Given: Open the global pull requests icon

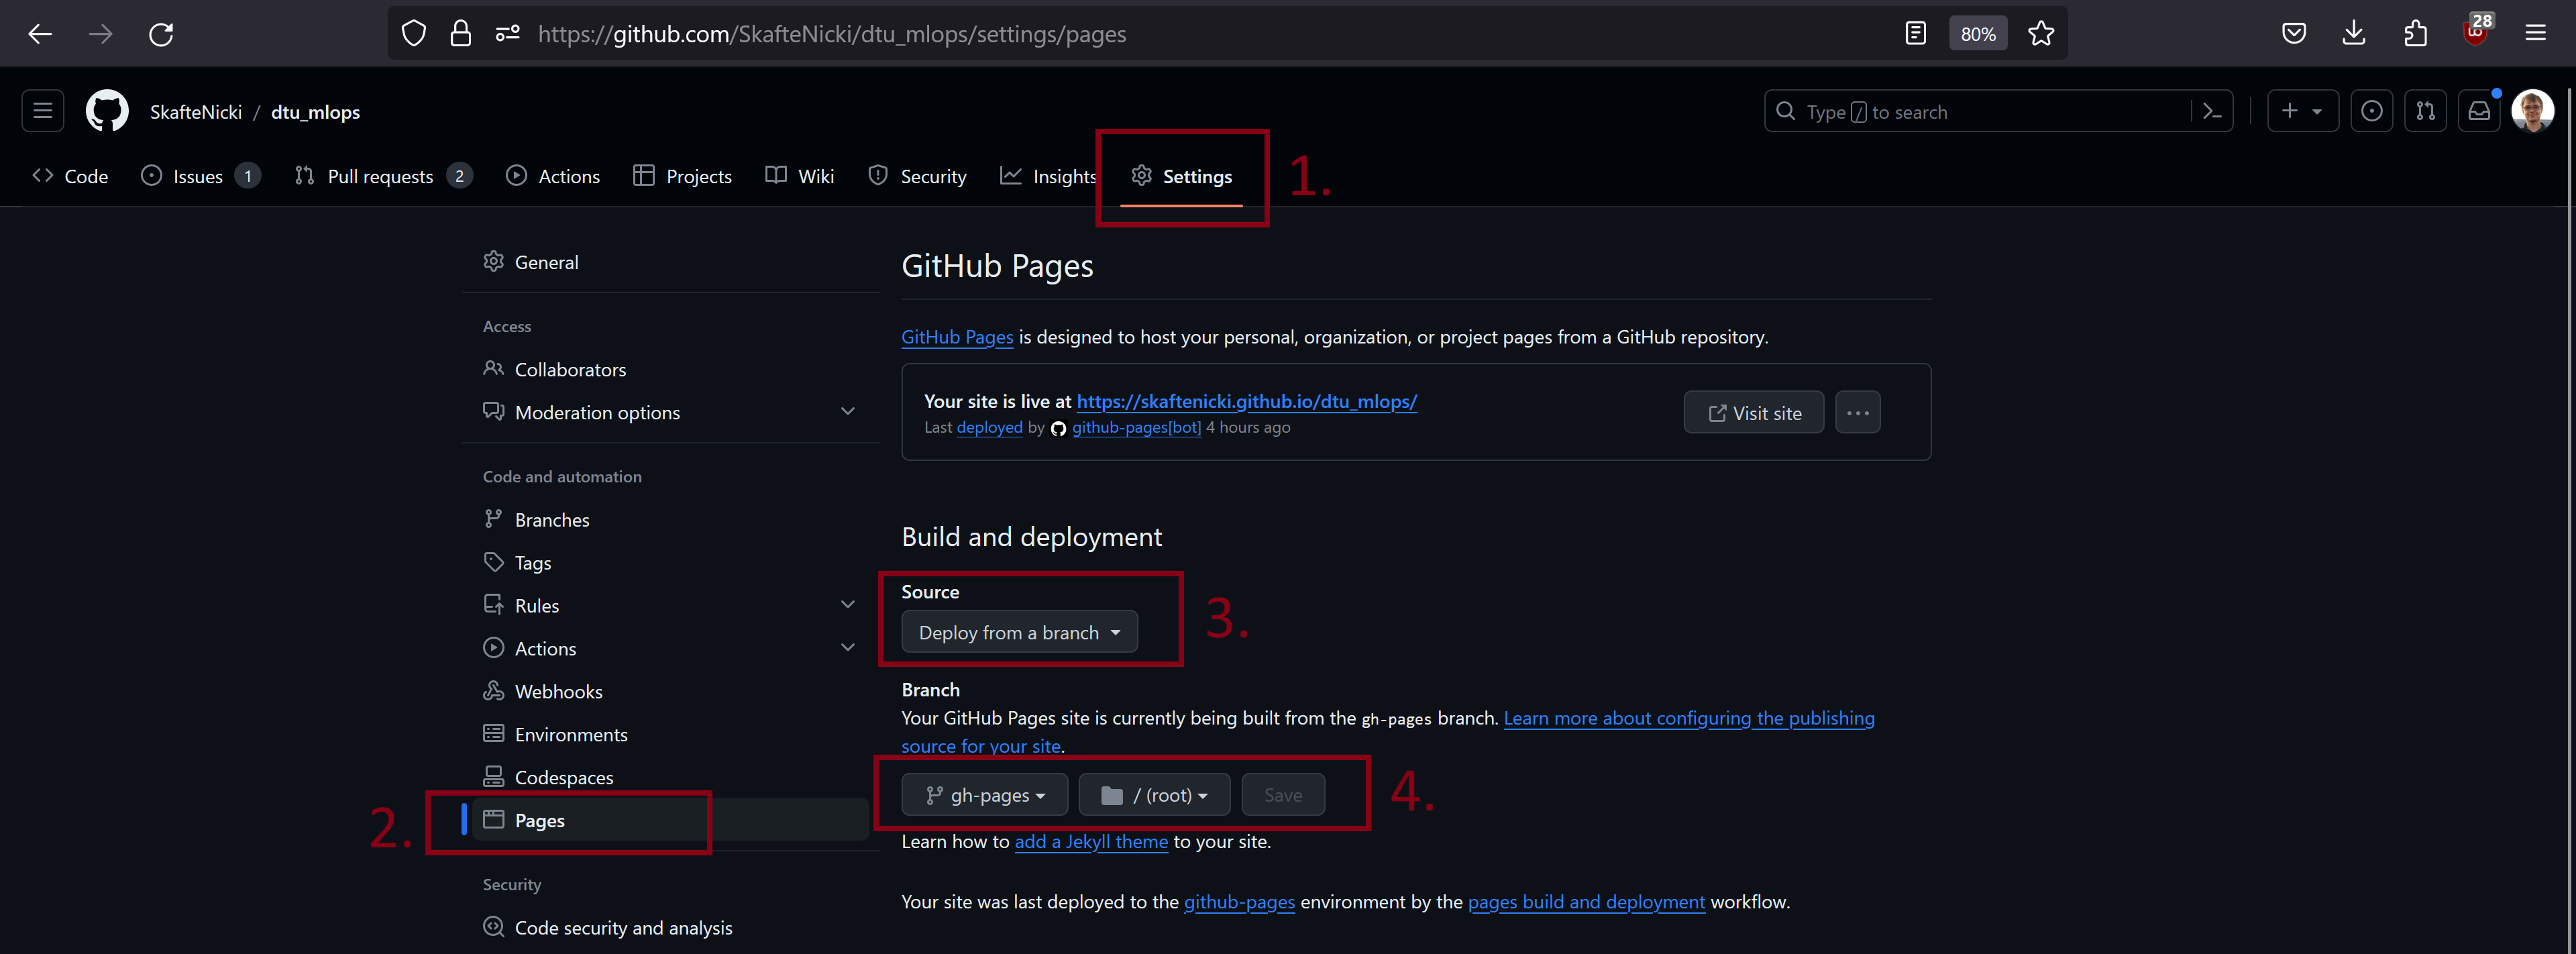Looking at the screenshot, I should [2425, 112].
